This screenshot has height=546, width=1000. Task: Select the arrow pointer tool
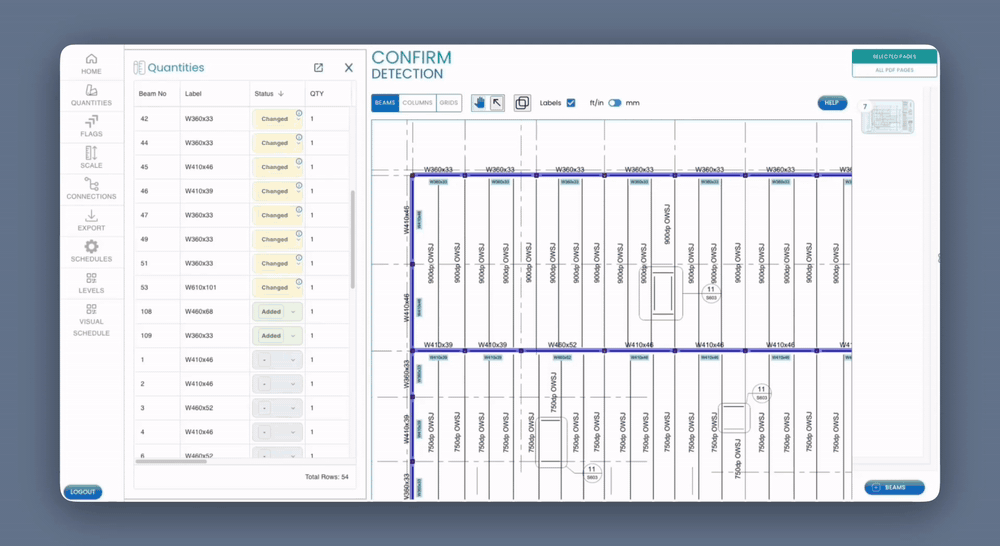(x=497, y=103)
